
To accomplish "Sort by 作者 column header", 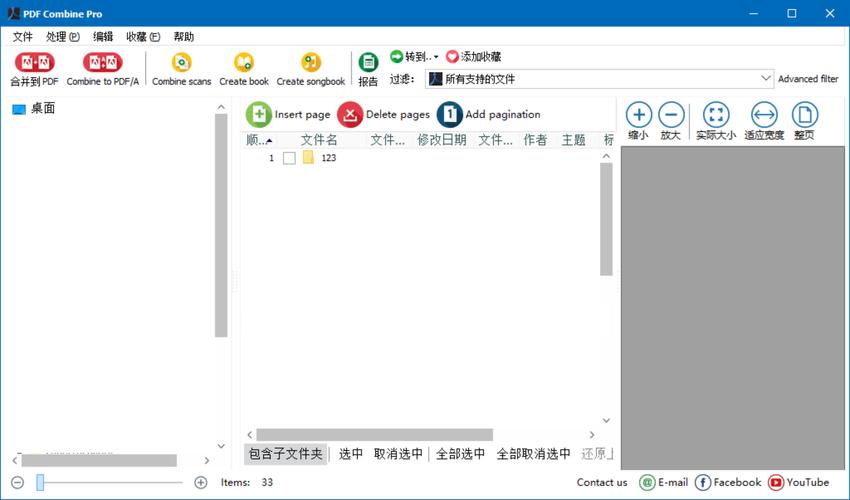I will [536, 140].
